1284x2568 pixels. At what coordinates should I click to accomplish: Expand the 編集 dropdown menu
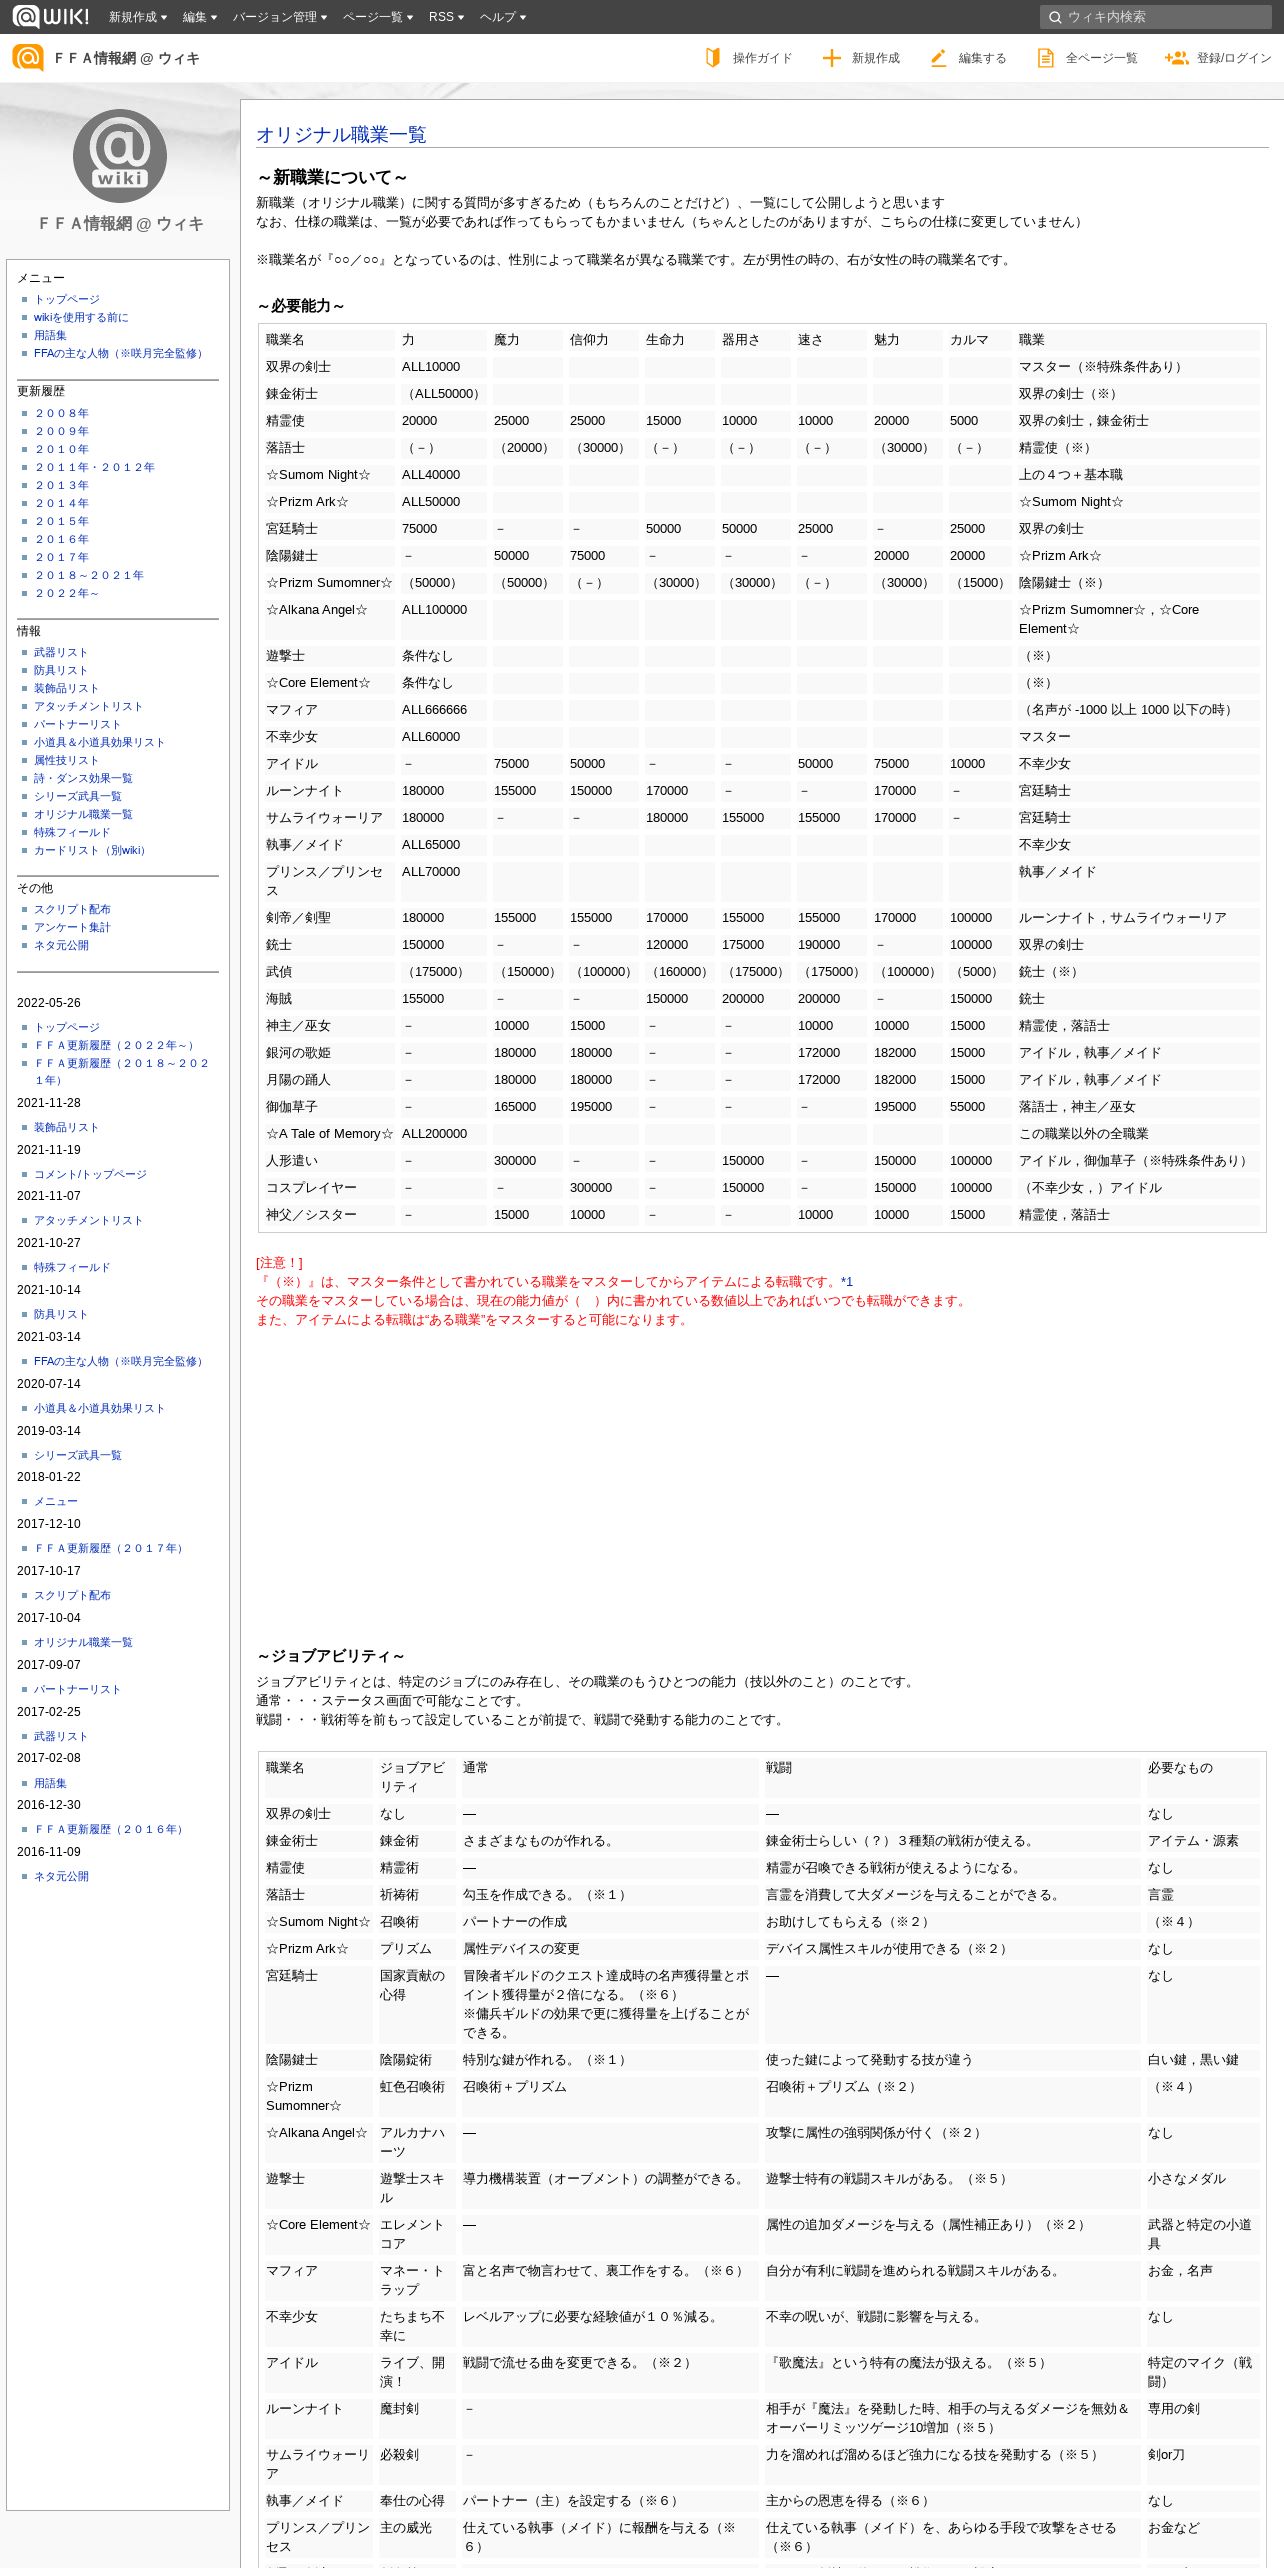tap(200, 17)
